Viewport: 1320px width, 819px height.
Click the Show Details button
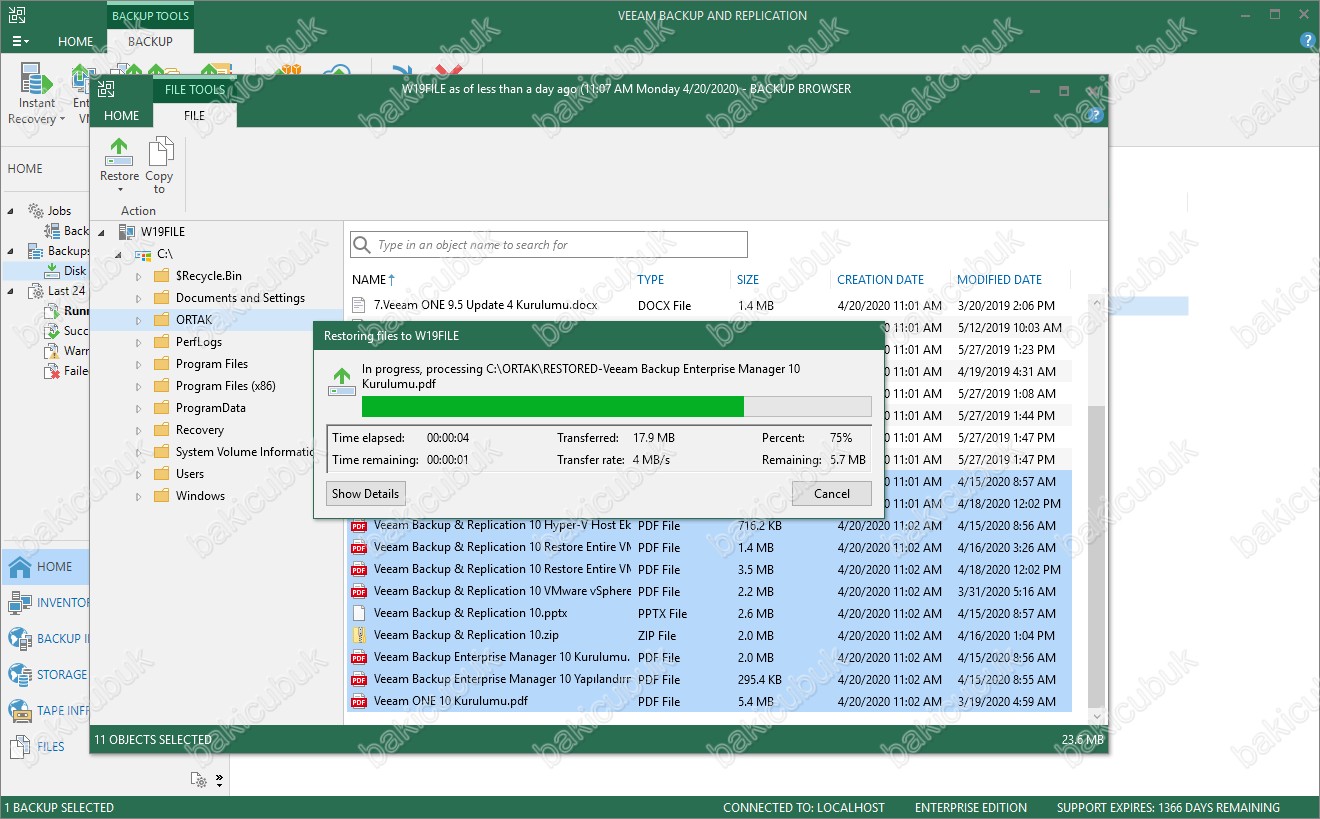click(366, 493)
